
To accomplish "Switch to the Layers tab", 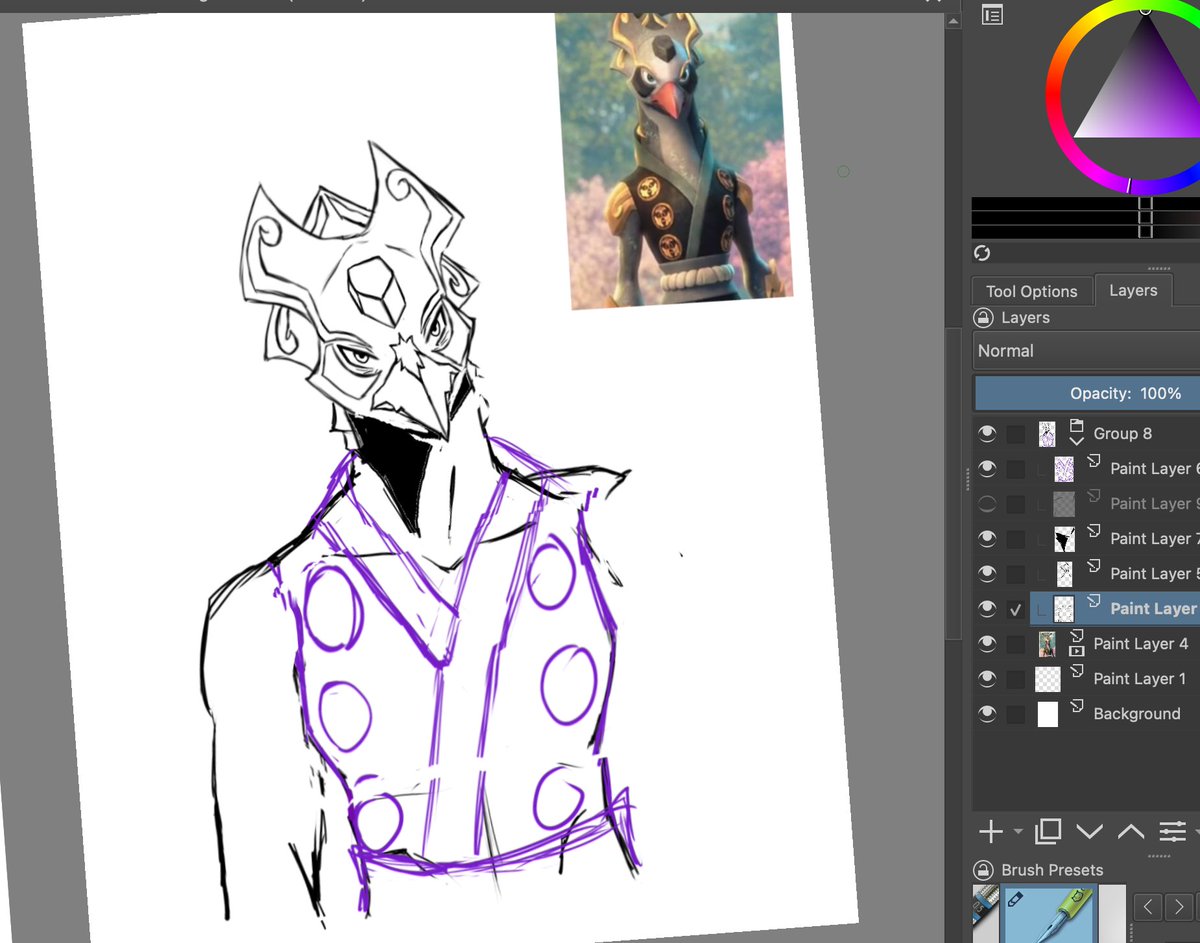I will 1133,290.
